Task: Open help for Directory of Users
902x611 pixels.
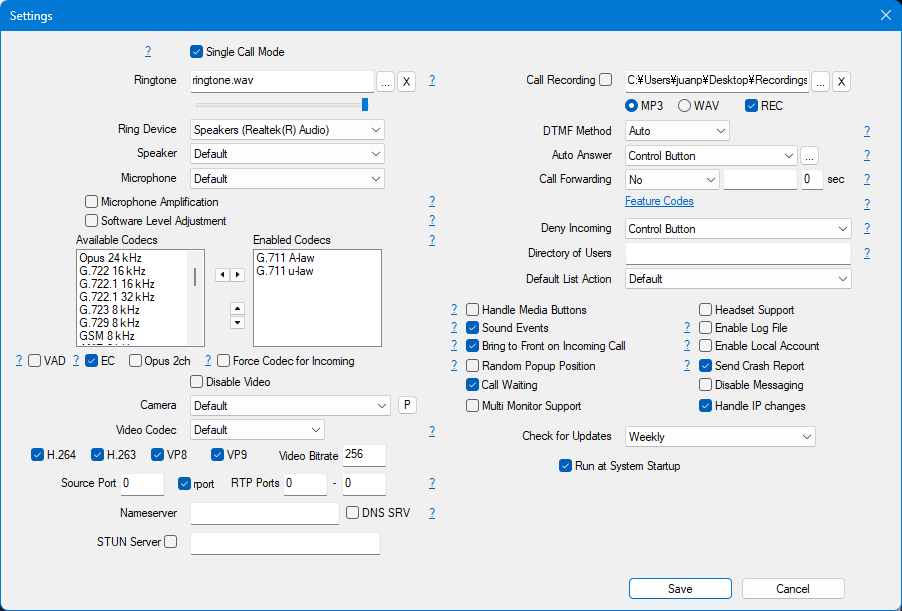Action: 867,253
